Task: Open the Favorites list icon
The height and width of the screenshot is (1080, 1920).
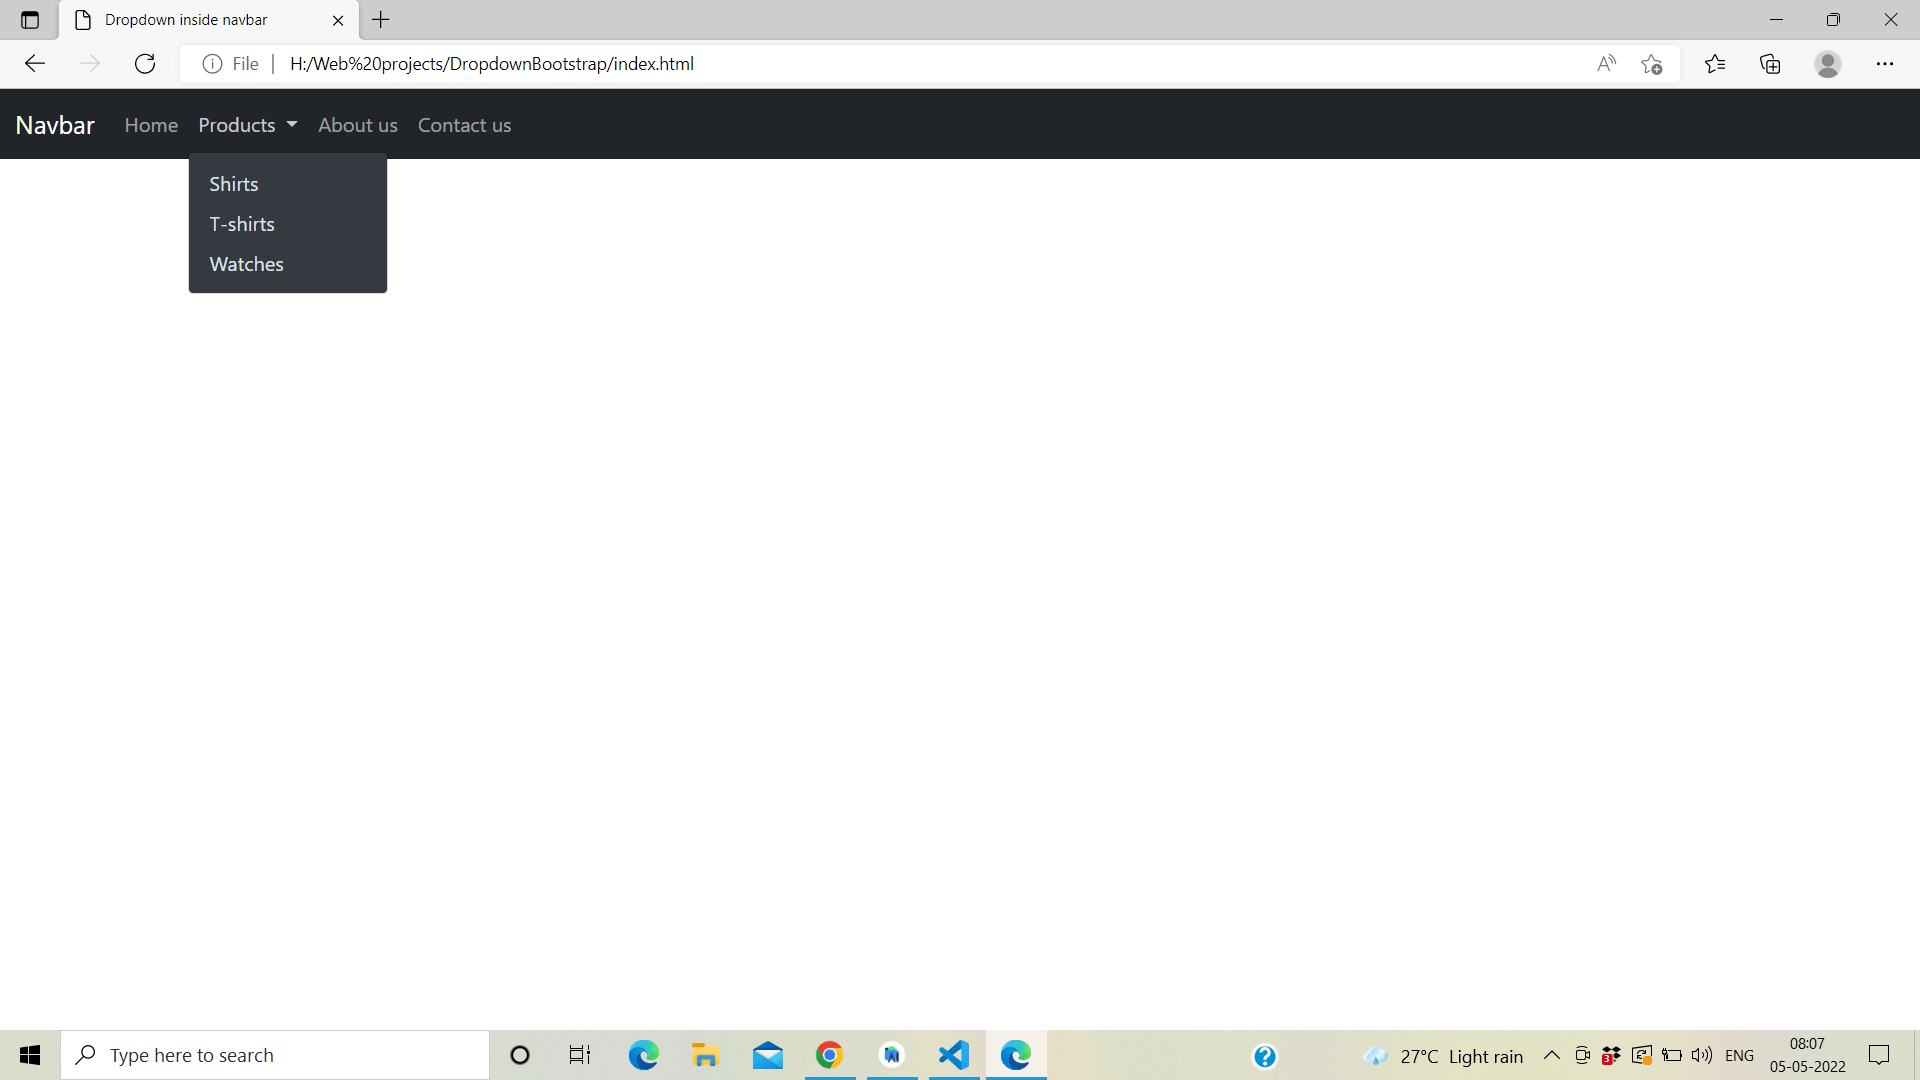Action: pyautogui.click(x=1716, y=63)
